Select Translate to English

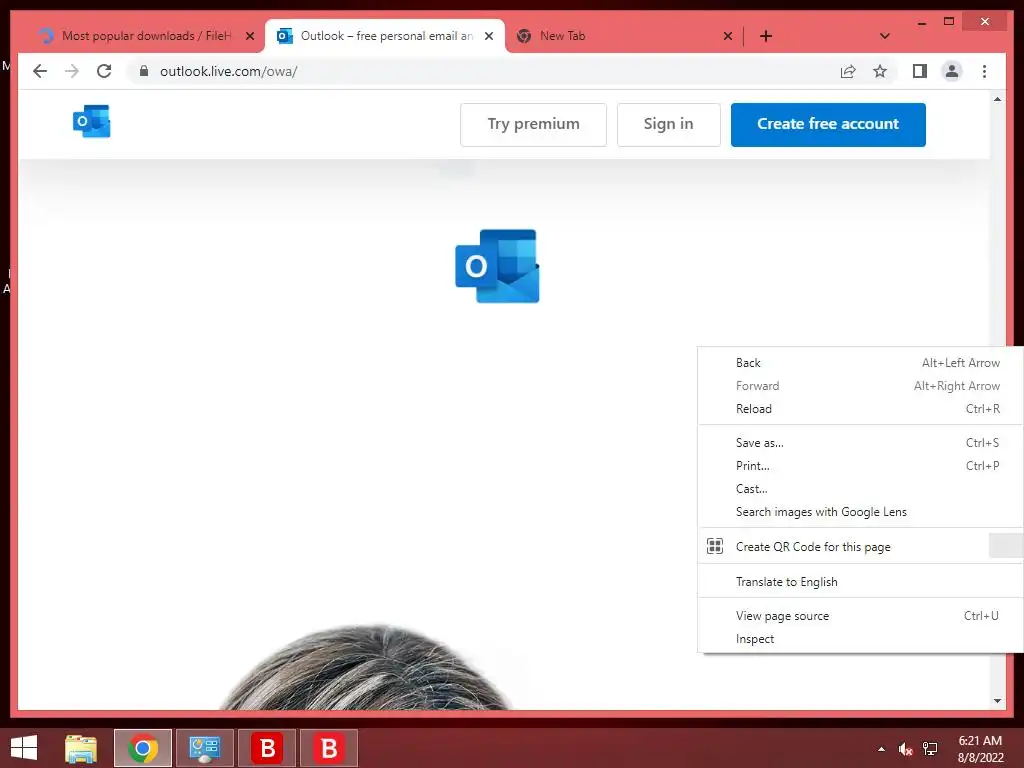click(860, 581)
